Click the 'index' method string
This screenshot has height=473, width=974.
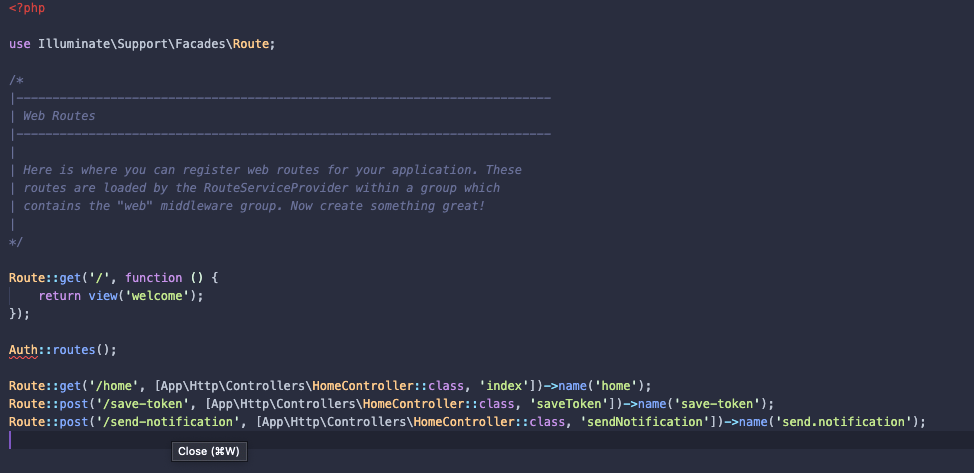point(506,386)
